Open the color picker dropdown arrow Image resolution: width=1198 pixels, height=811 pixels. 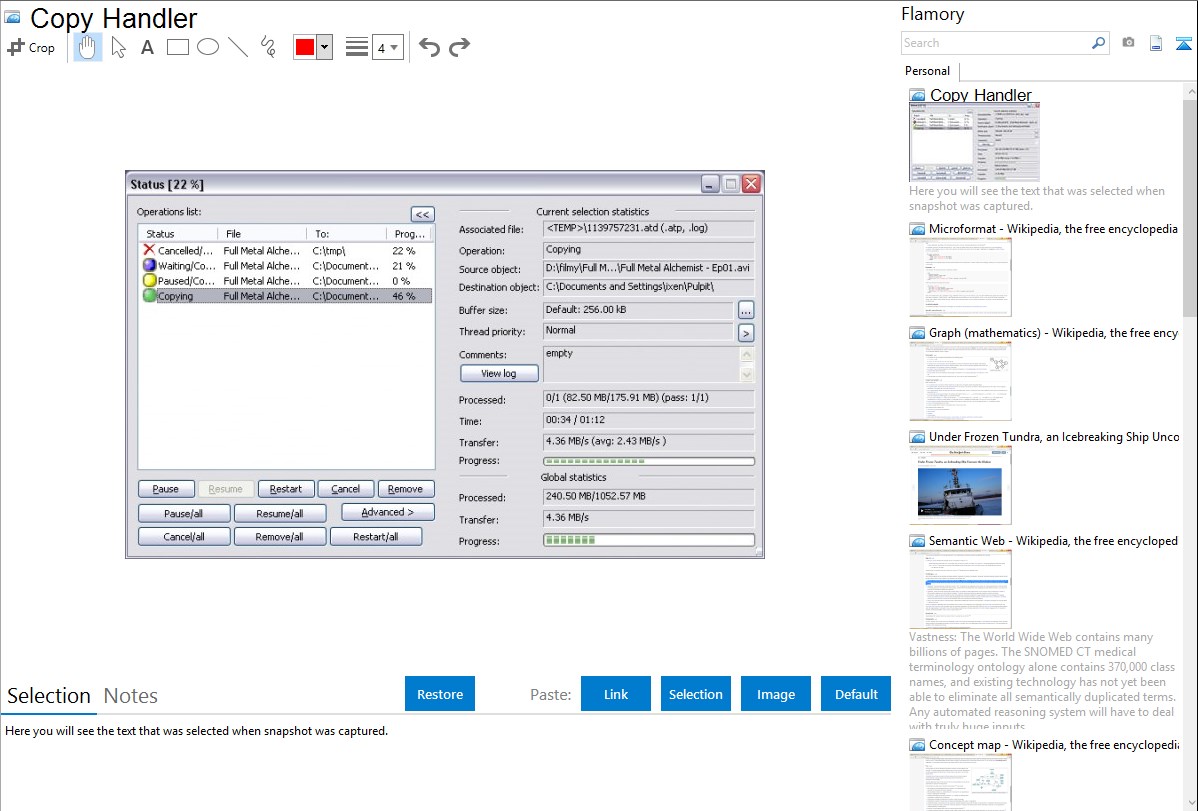[x=324, y=47]
